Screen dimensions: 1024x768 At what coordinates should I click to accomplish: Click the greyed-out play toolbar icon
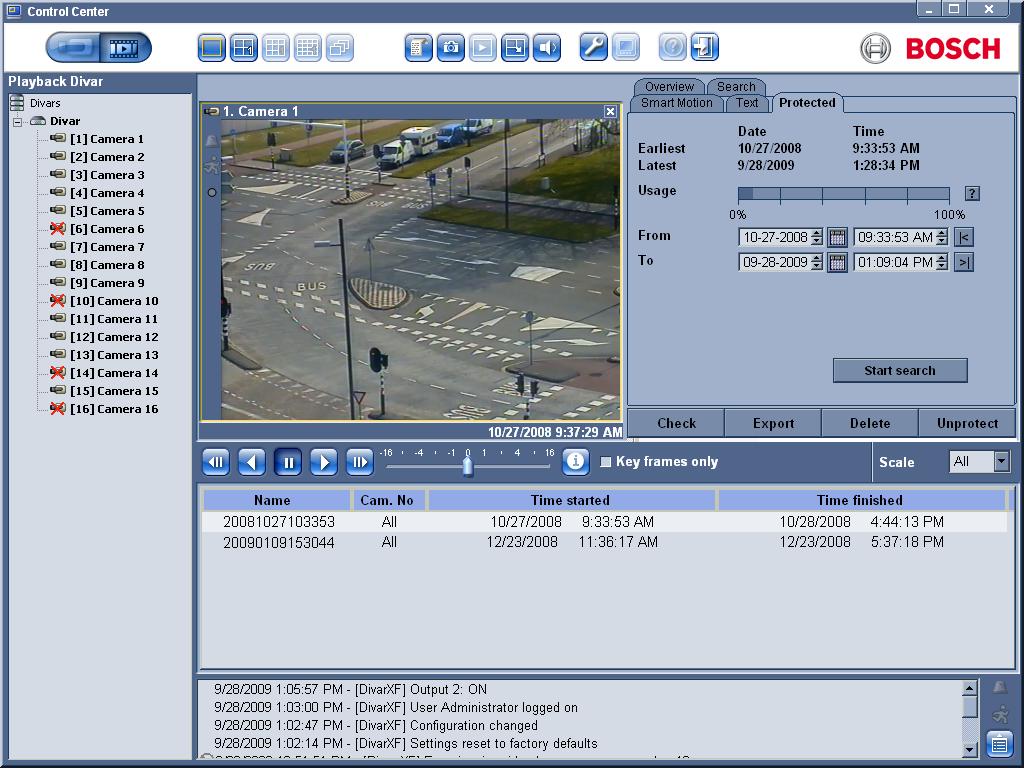click(x=483, y=48)
